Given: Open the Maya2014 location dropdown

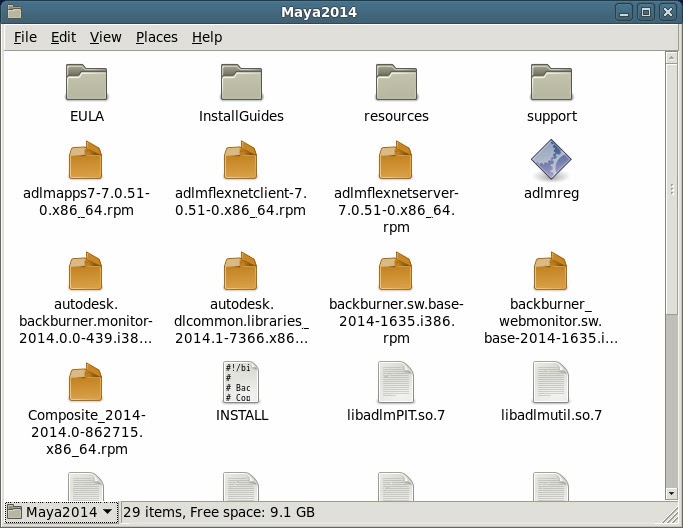Looking at the screenshot, I should 61,512.
